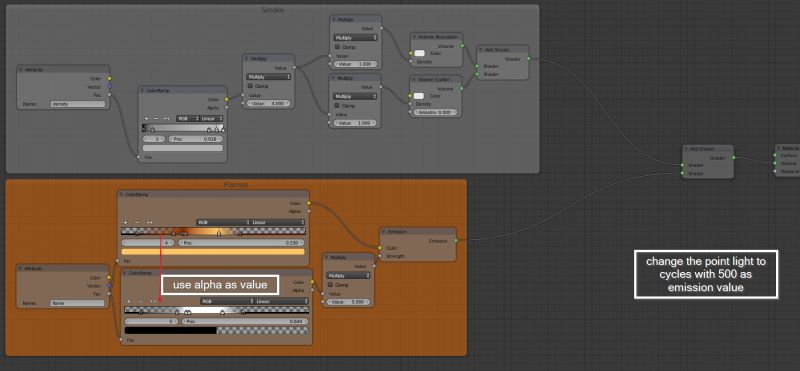Image resolution: width=800 pixels, height=371 pixels.
Task: Click the Volume Scatter white color swatch
Action: (419, 95)
